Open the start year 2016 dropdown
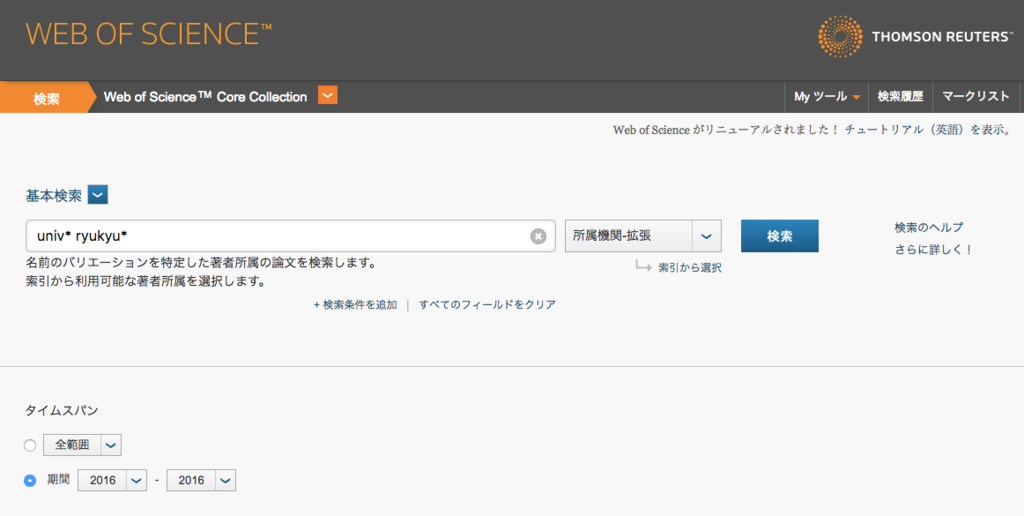Viewport: 1024px width, 516px height. [x=112, y=480]
